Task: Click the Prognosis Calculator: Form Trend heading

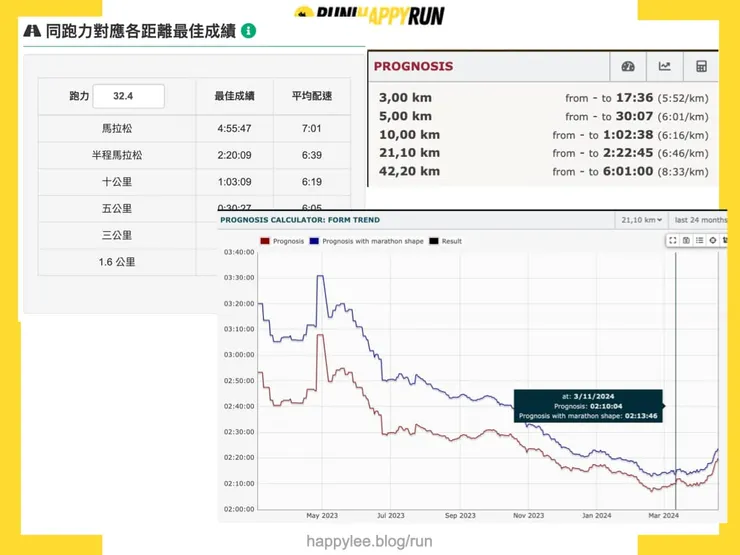Action: (x=300, y=220)
